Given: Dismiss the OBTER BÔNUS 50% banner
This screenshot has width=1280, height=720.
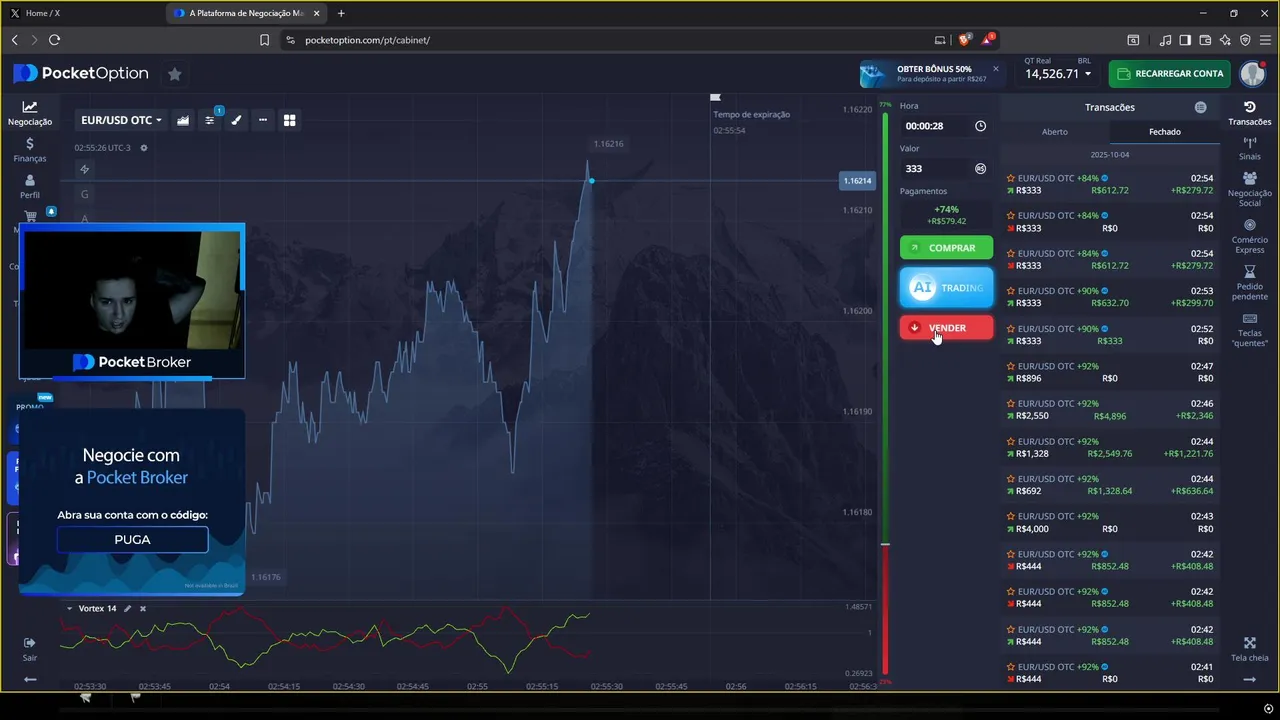Looking at the screenshot, I should [x=995, y=68].
